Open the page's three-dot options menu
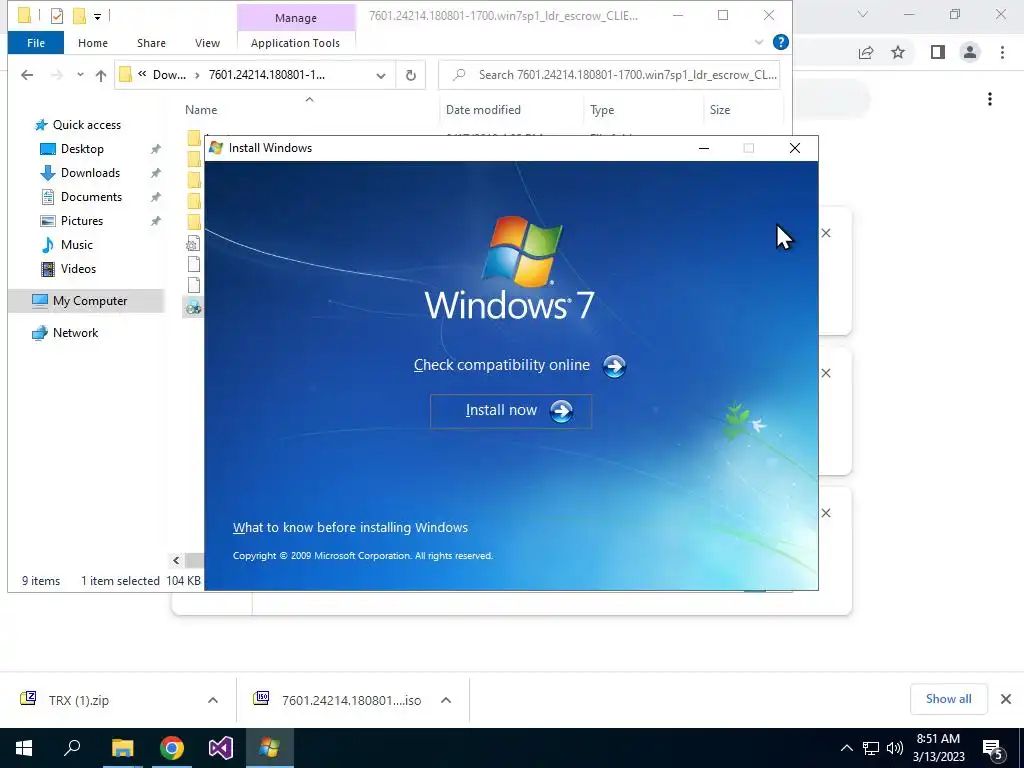This screenshot has height=768, width=1024. [990, 99]
